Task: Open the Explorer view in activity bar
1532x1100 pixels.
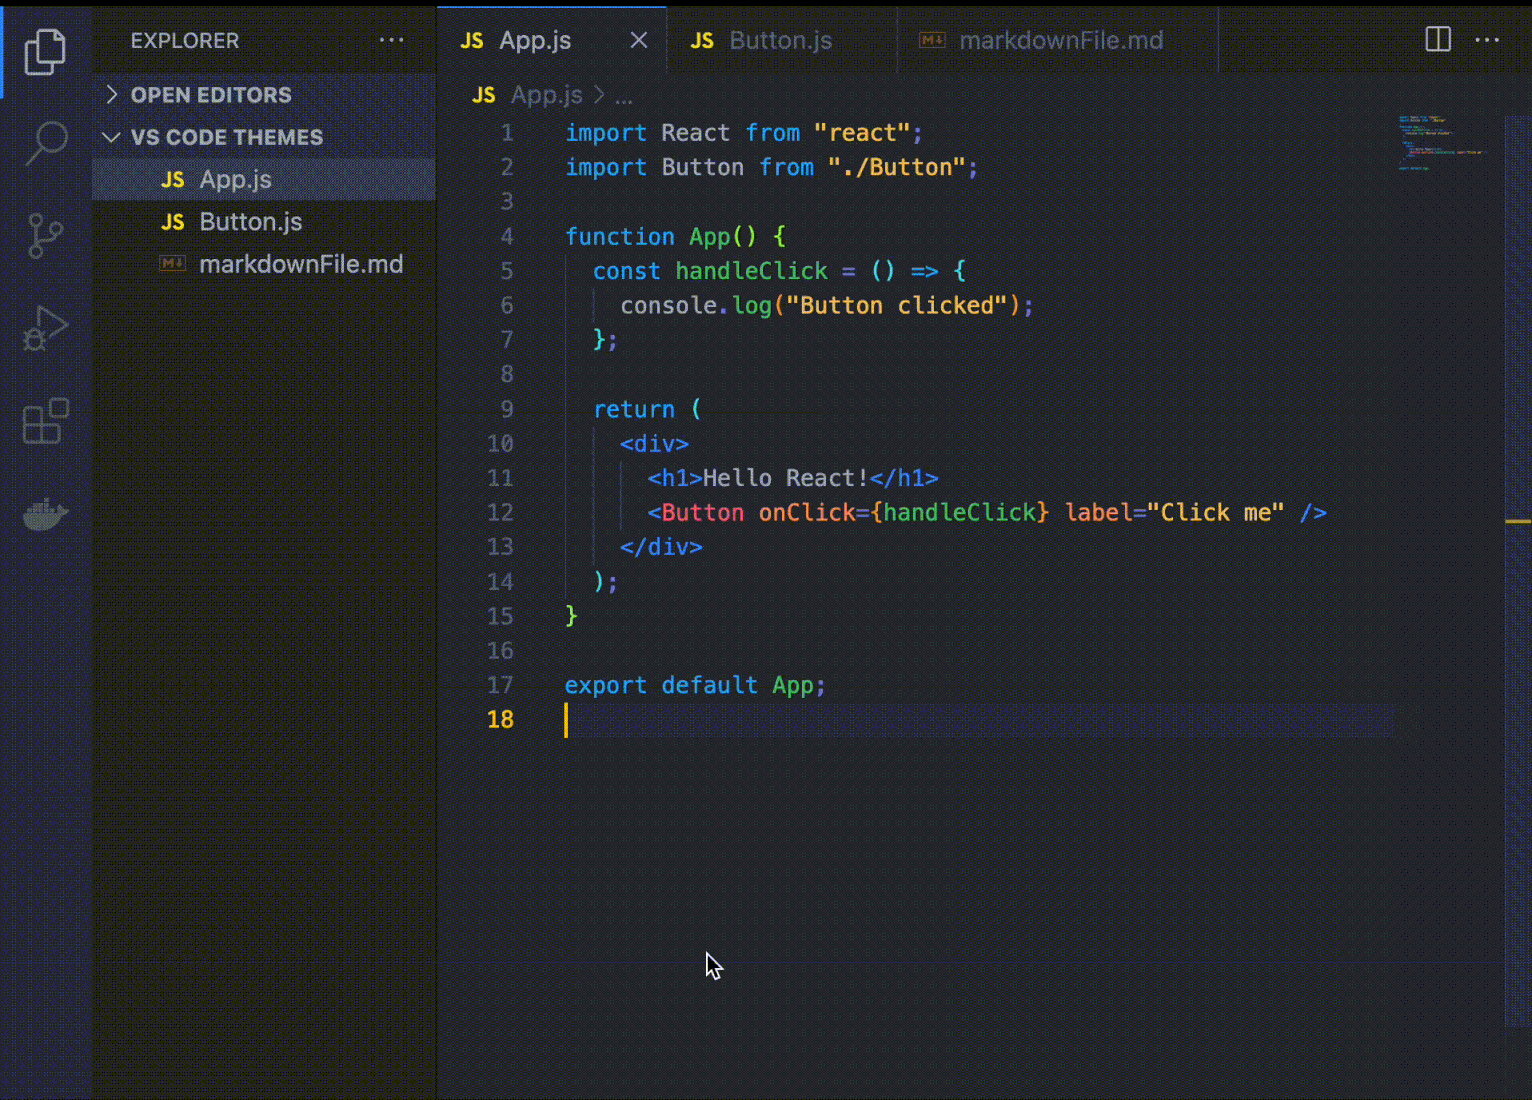Action: (x=45, y=51)
